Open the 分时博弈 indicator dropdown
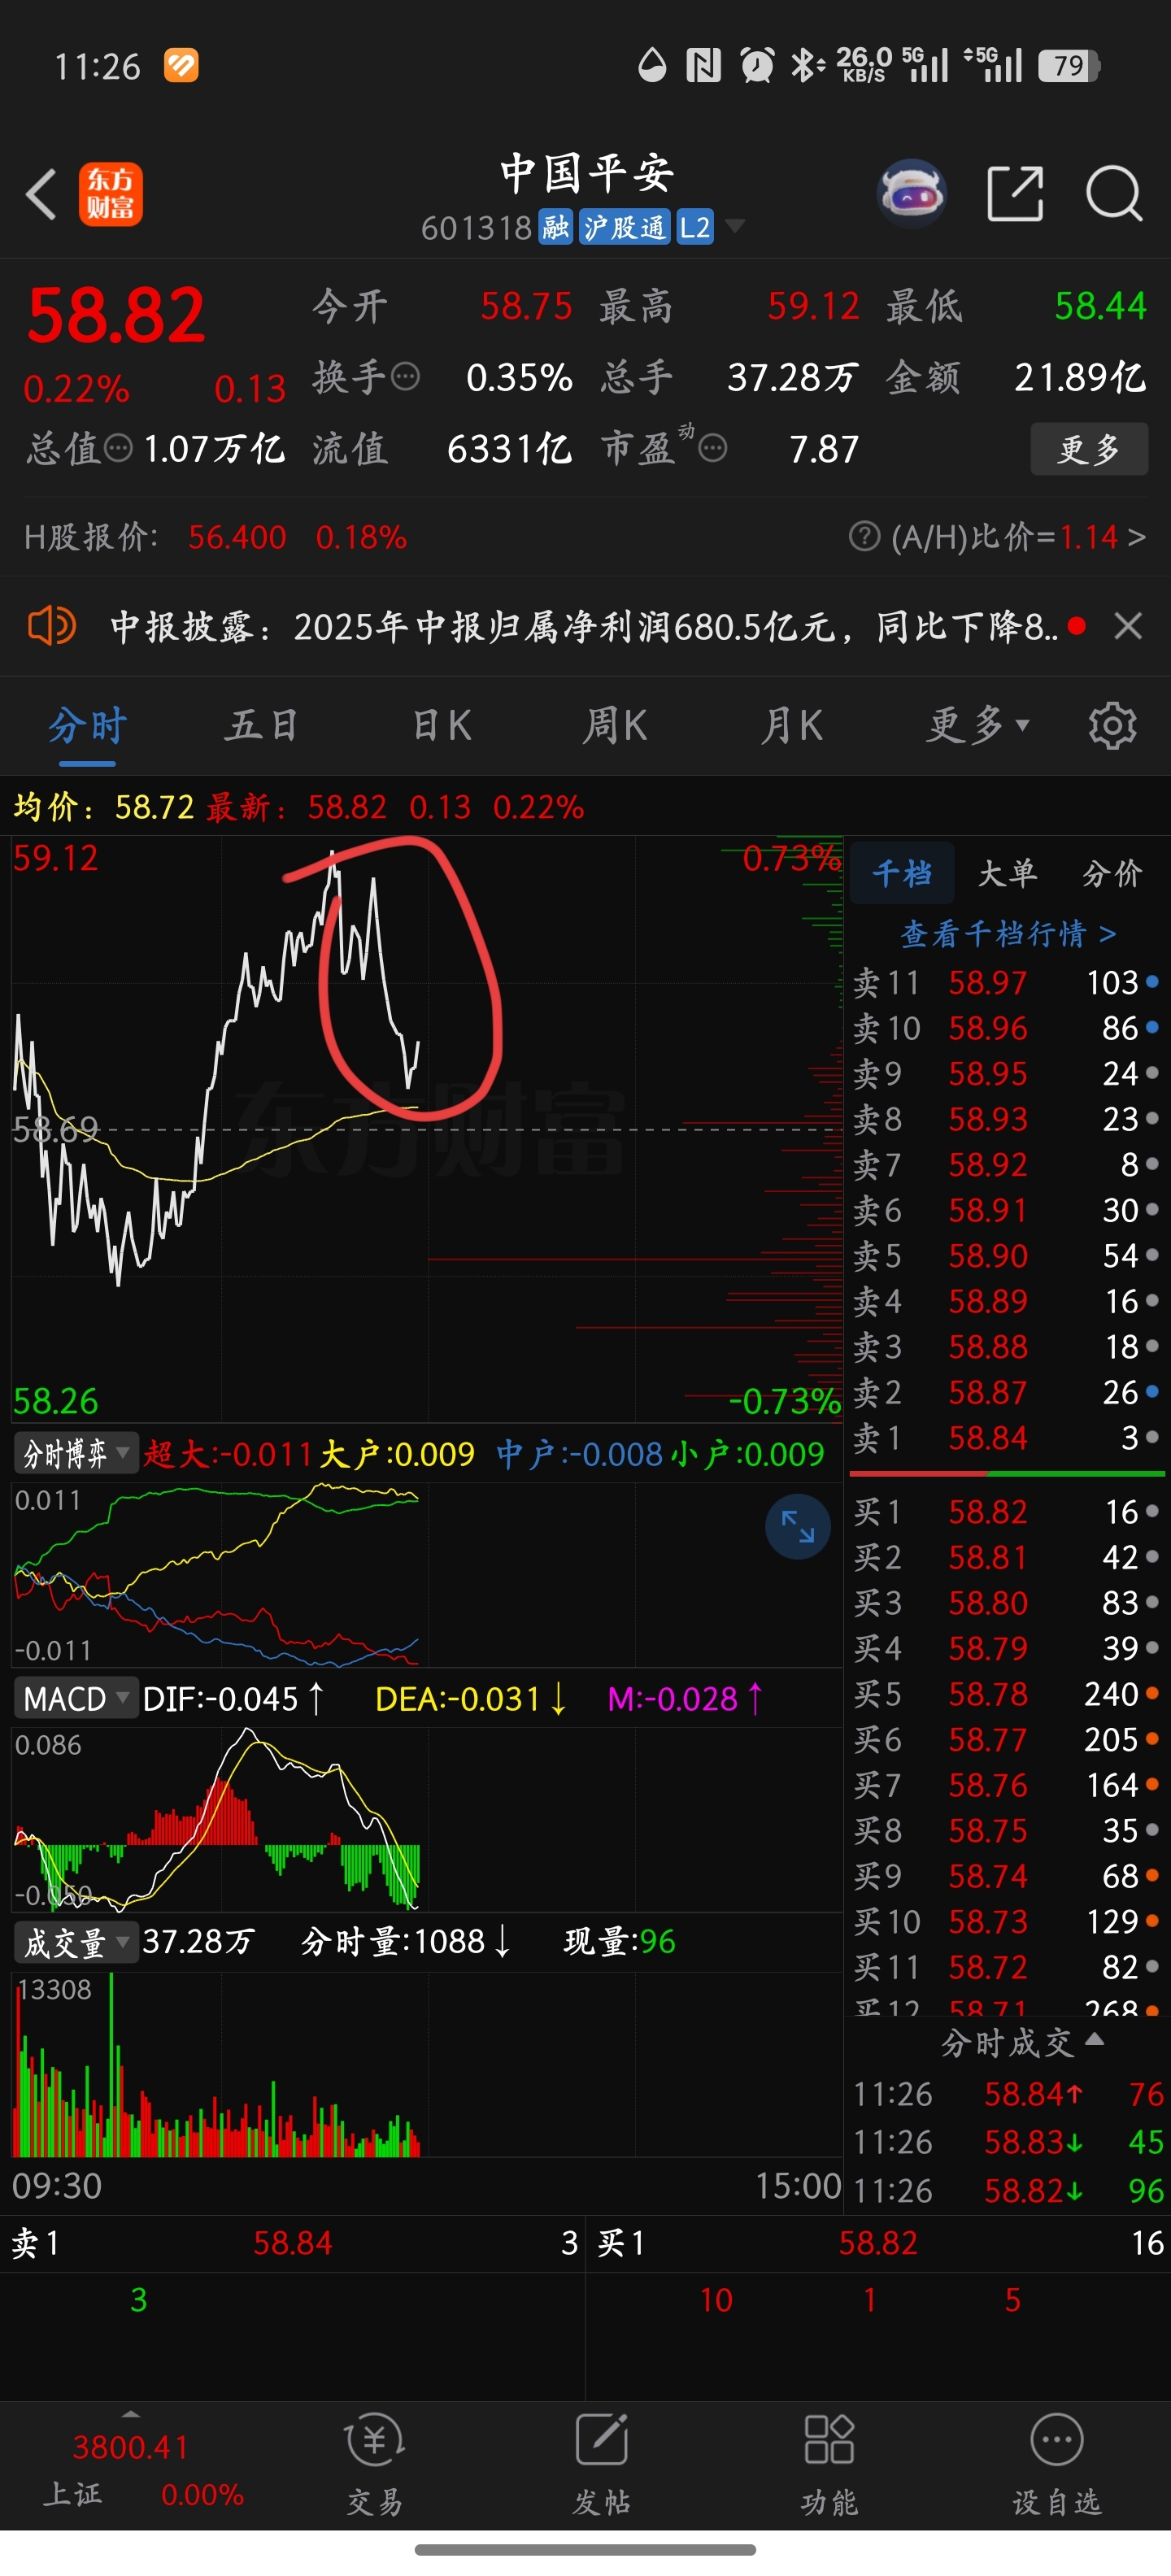The width and height of the screenshot is (1171, 2576). point(75,1453)
